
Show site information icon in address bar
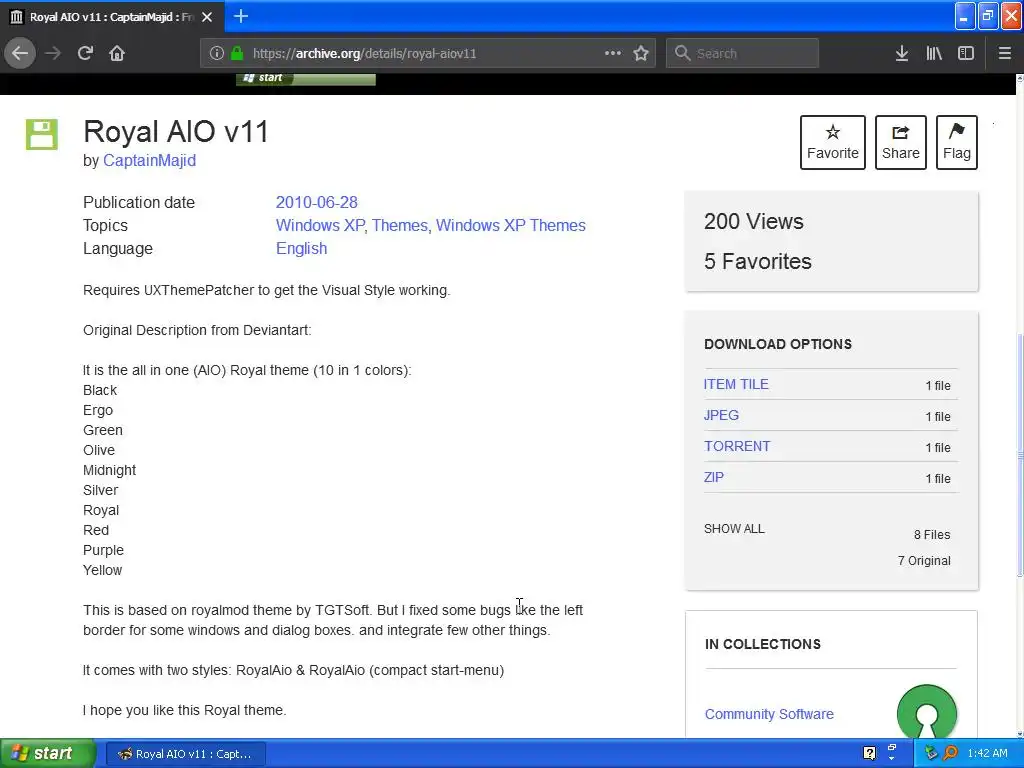click(217, 53)
